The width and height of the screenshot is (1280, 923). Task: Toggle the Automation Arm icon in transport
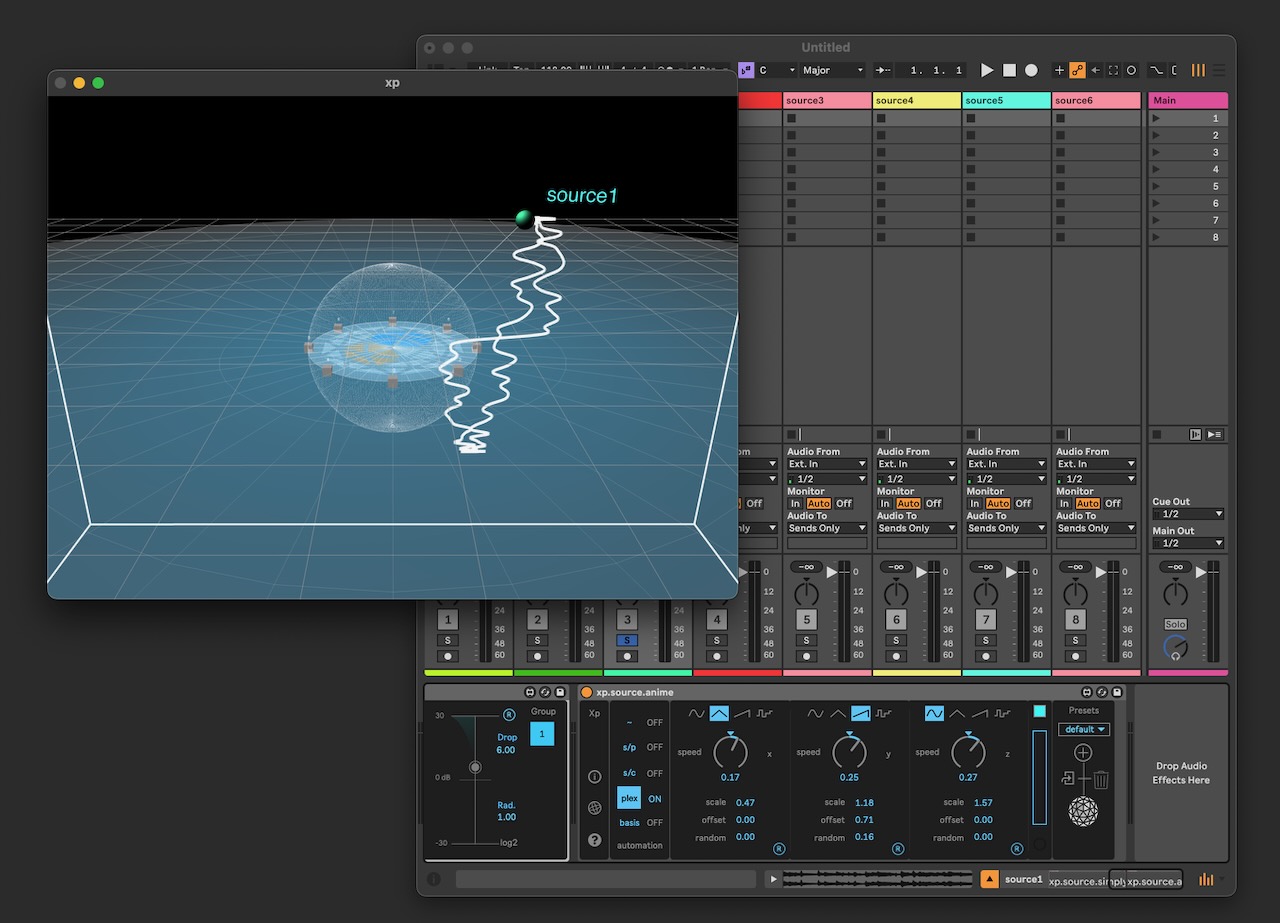(1077, 70)
